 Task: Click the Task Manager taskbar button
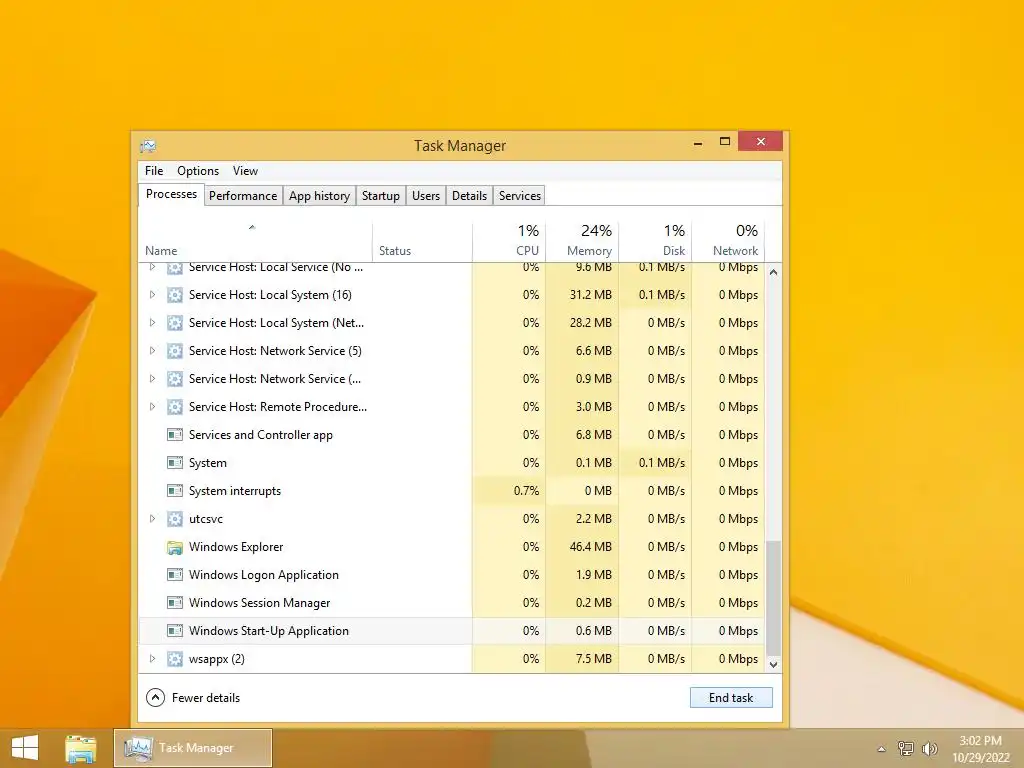[x=193, y=748]
